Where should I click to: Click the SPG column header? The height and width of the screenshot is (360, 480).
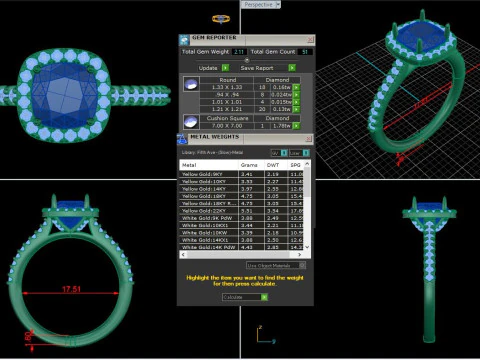pos(296,165)
